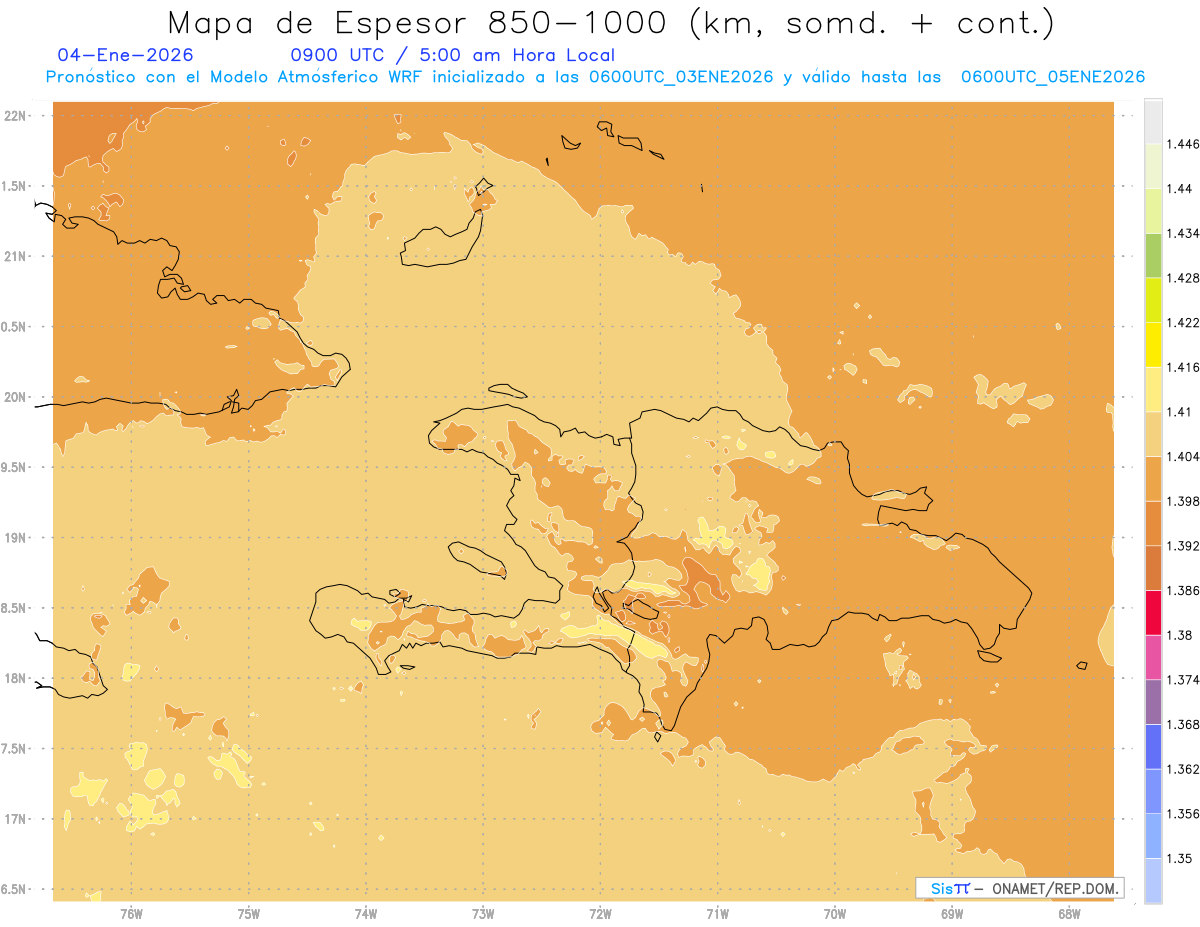Click the 73W longitude label
This screenshot has width=1200, height=927.
click(483, 913)
